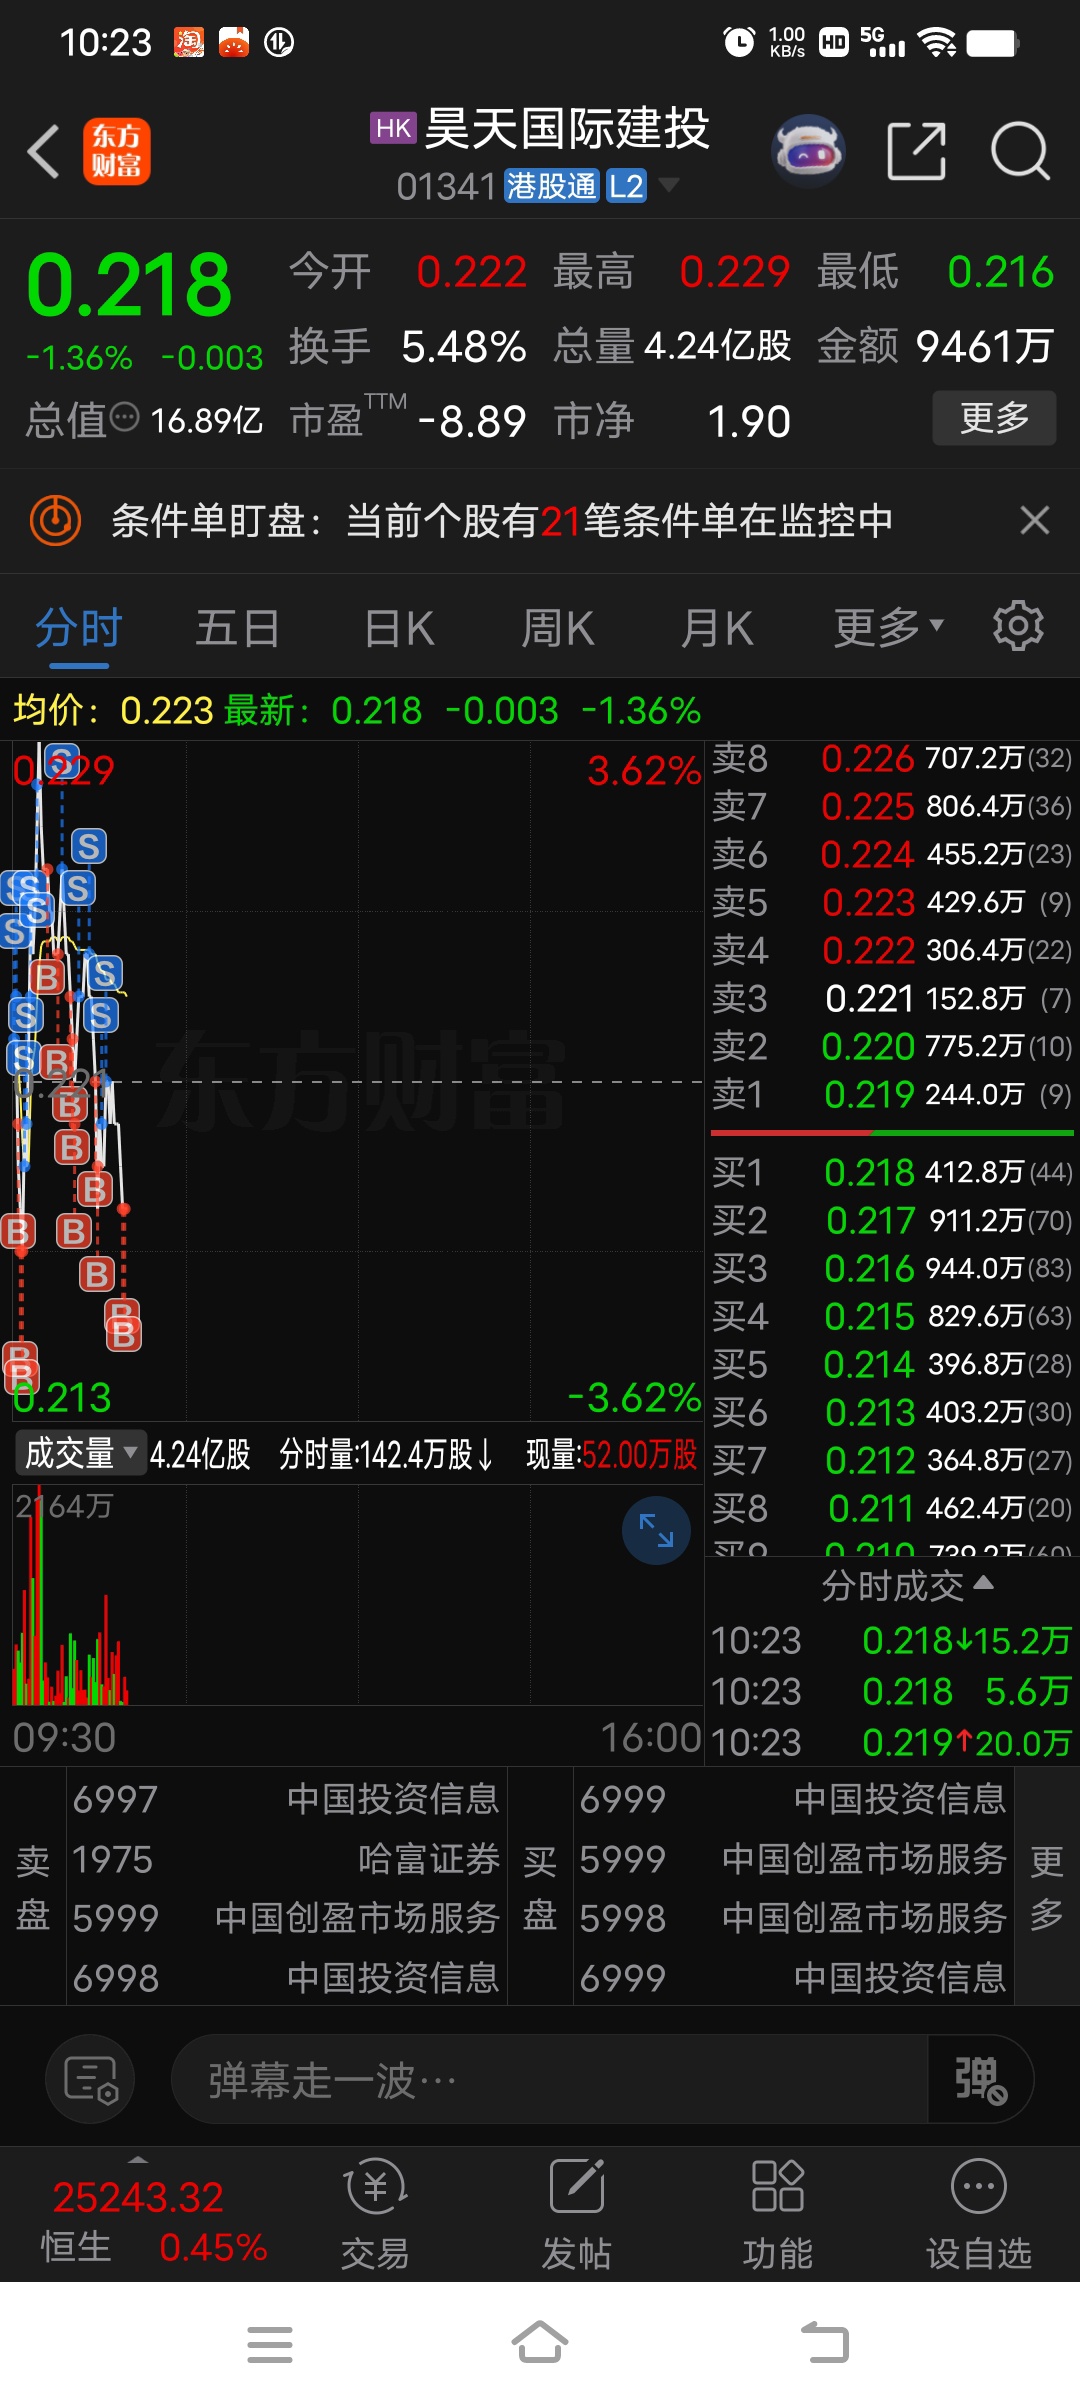Tap sell broker 6997 中国投资信息
The image size is (1080, 2408).
pyautogui.click(x=287, y=1799)
